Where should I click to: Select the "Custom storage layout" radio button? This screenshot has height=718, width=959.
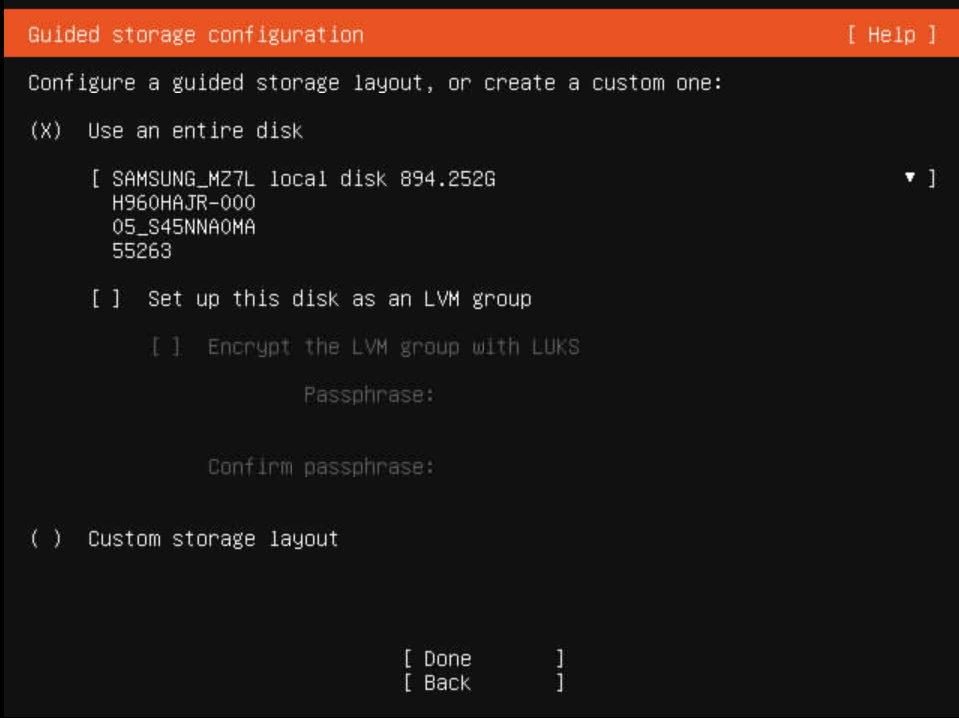point(46,539)
